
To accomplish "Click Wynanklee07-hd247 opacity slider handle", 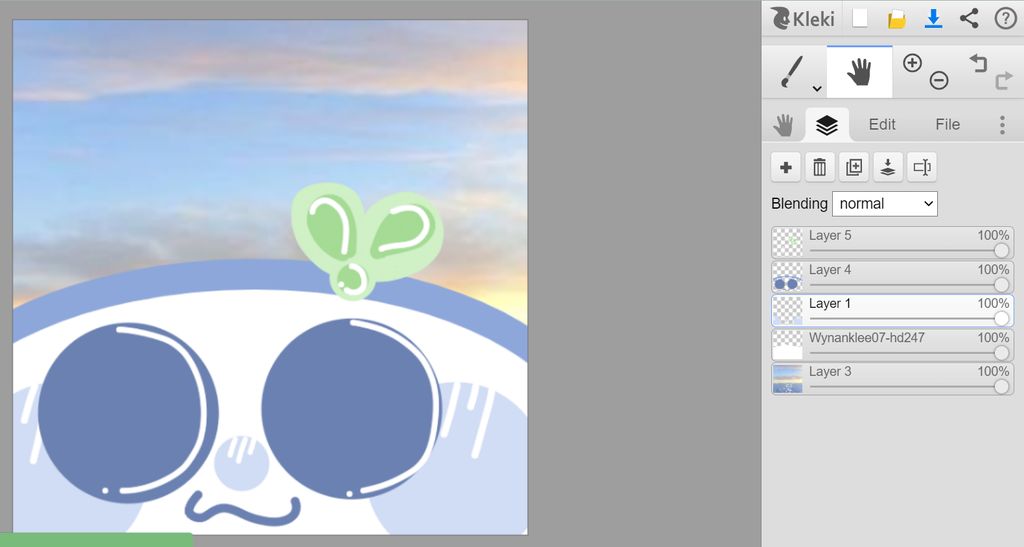I will [1001, 352].
